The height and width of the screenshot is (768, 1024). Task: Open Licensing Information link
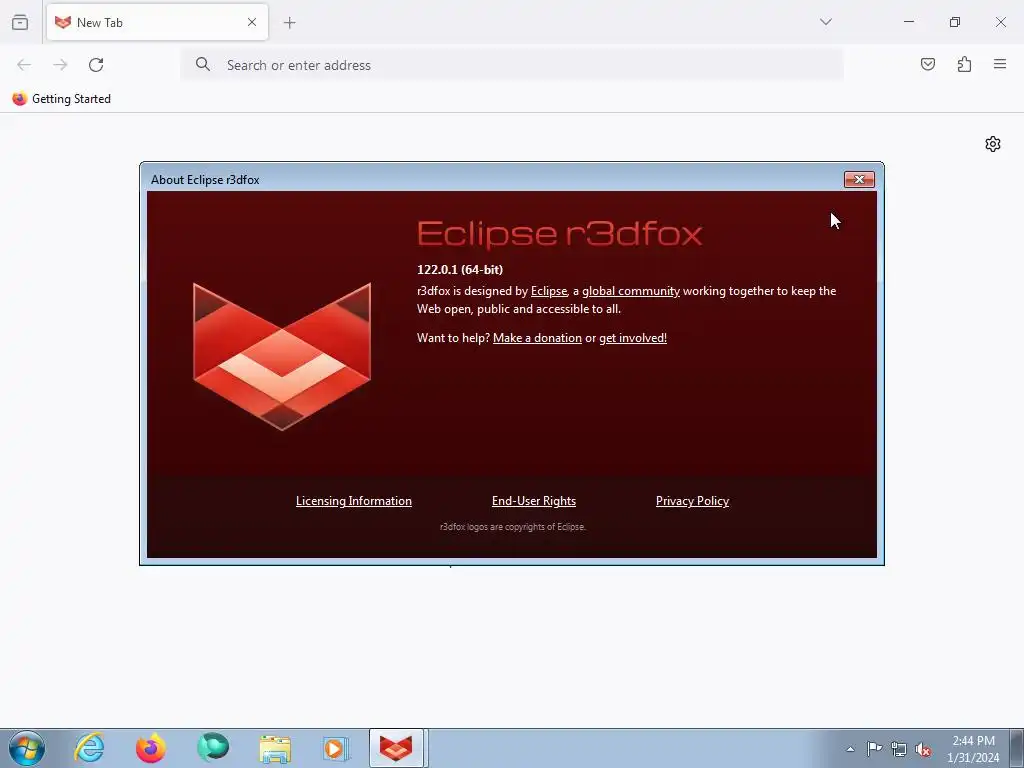point(353,501)
